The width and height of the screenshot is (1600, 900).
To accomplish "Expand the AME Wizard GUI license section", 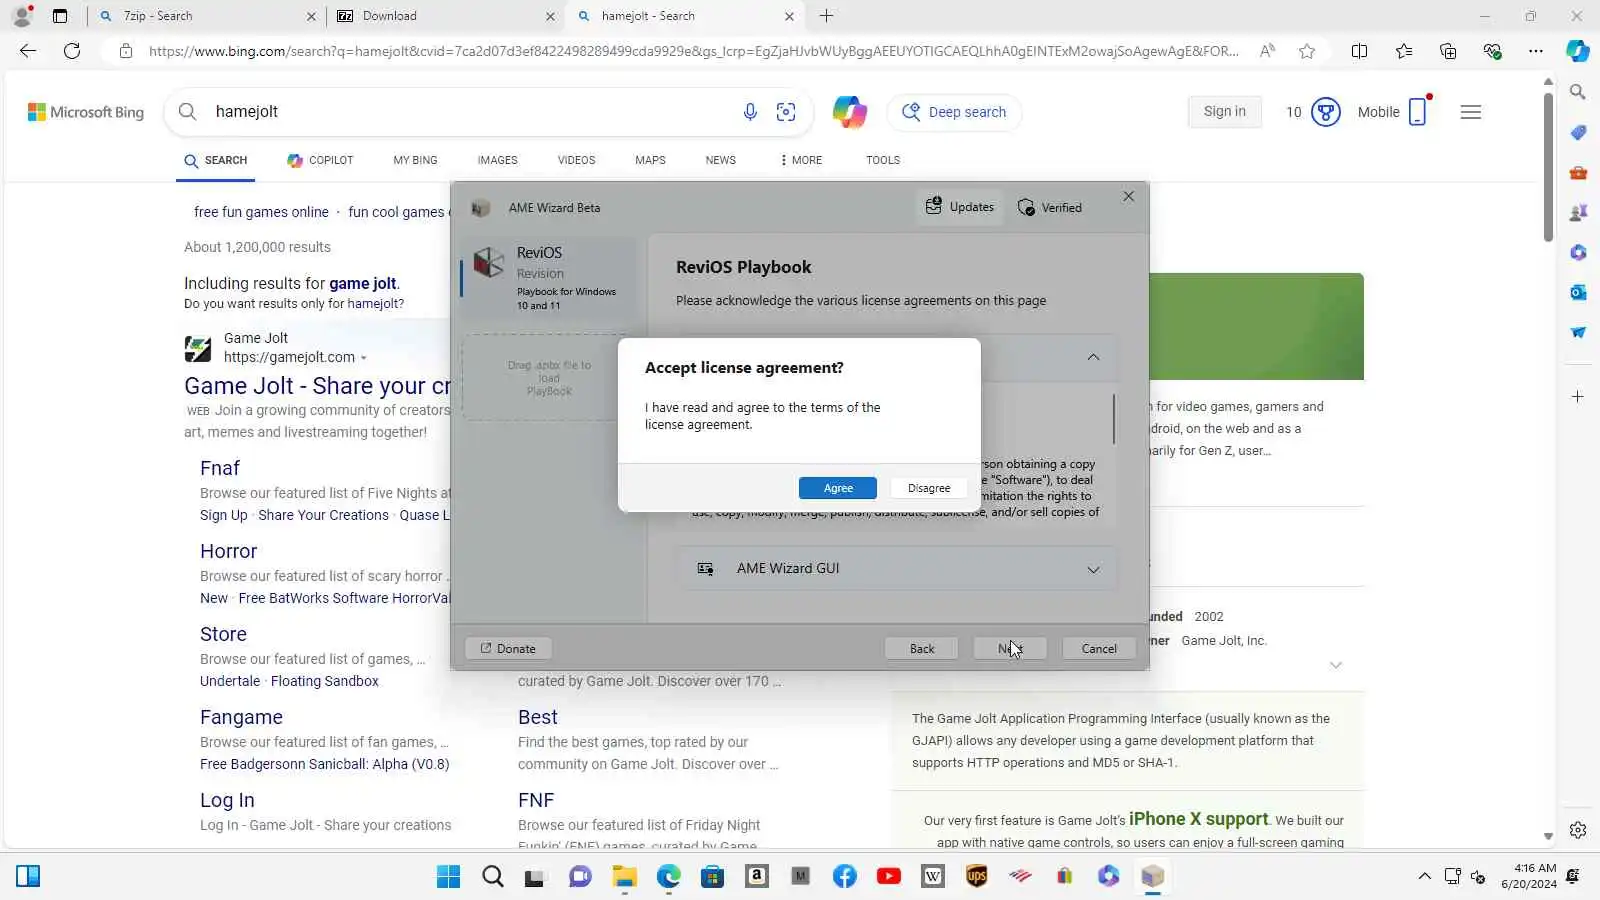I will click(x=898, y=568).
